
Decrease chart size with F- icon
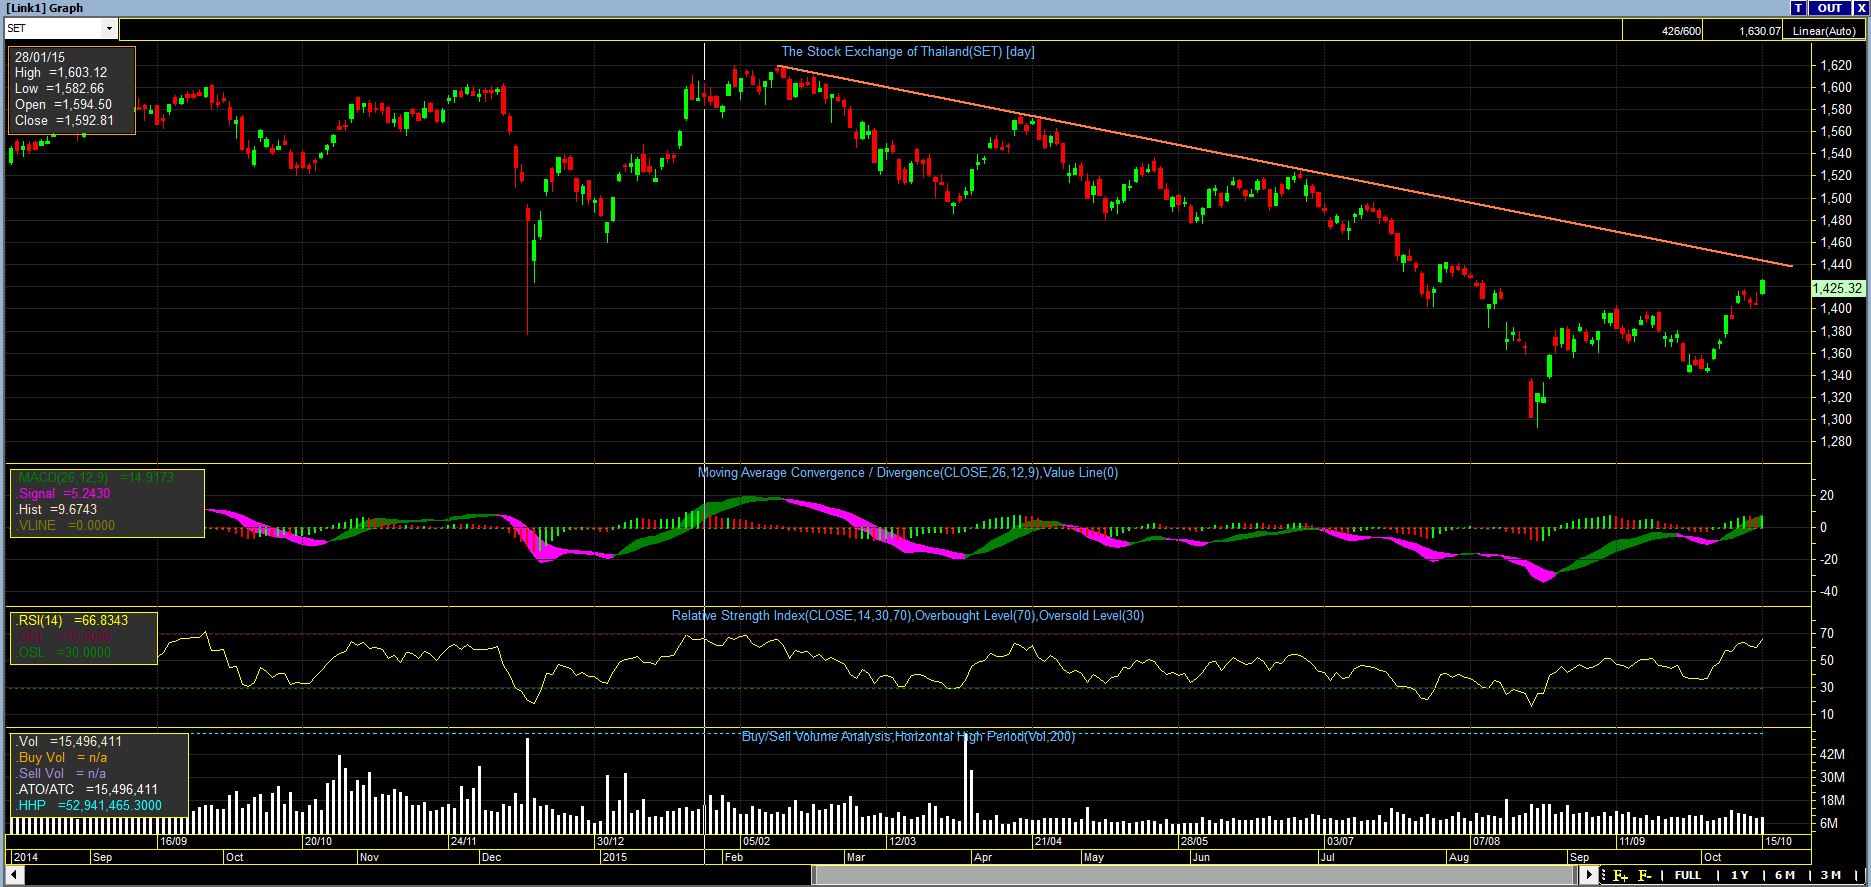click(x=1643, y=875)
